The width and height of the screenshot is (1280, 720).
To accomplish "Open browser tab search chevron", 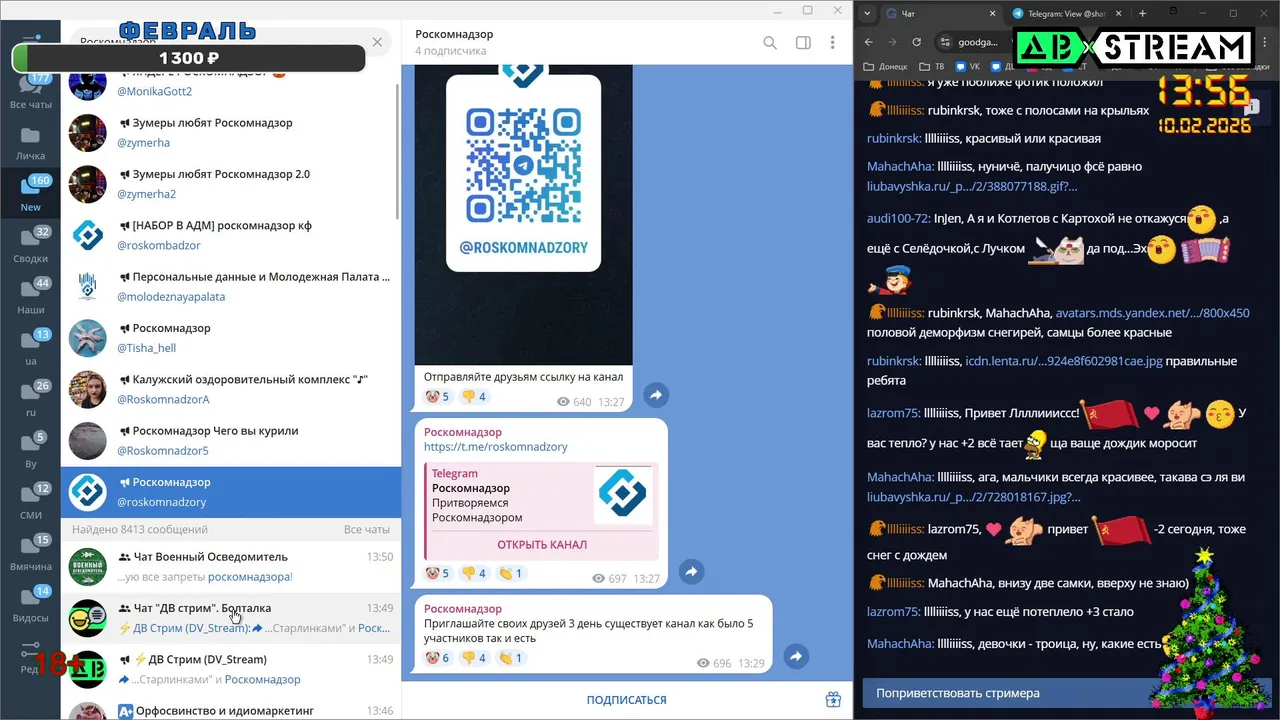I will (868, 13).
